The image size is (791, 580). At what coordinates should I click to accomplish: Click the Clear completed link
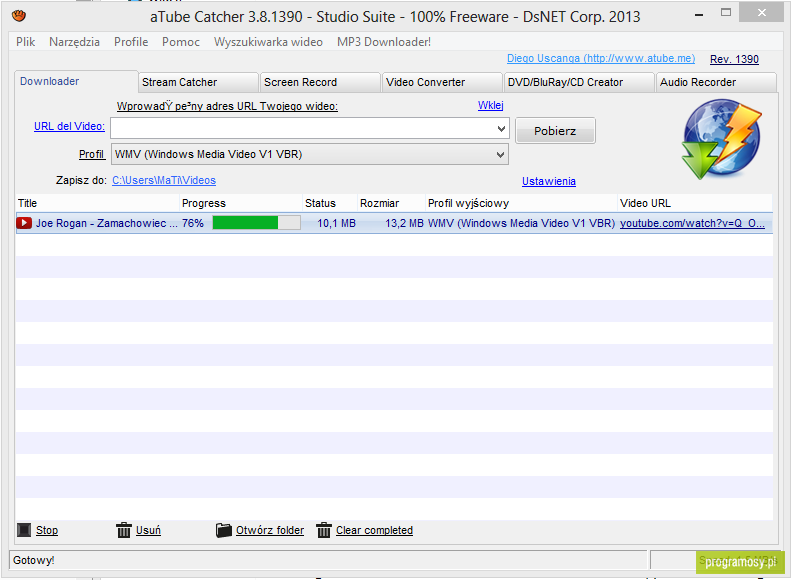[x=374, y=531]
